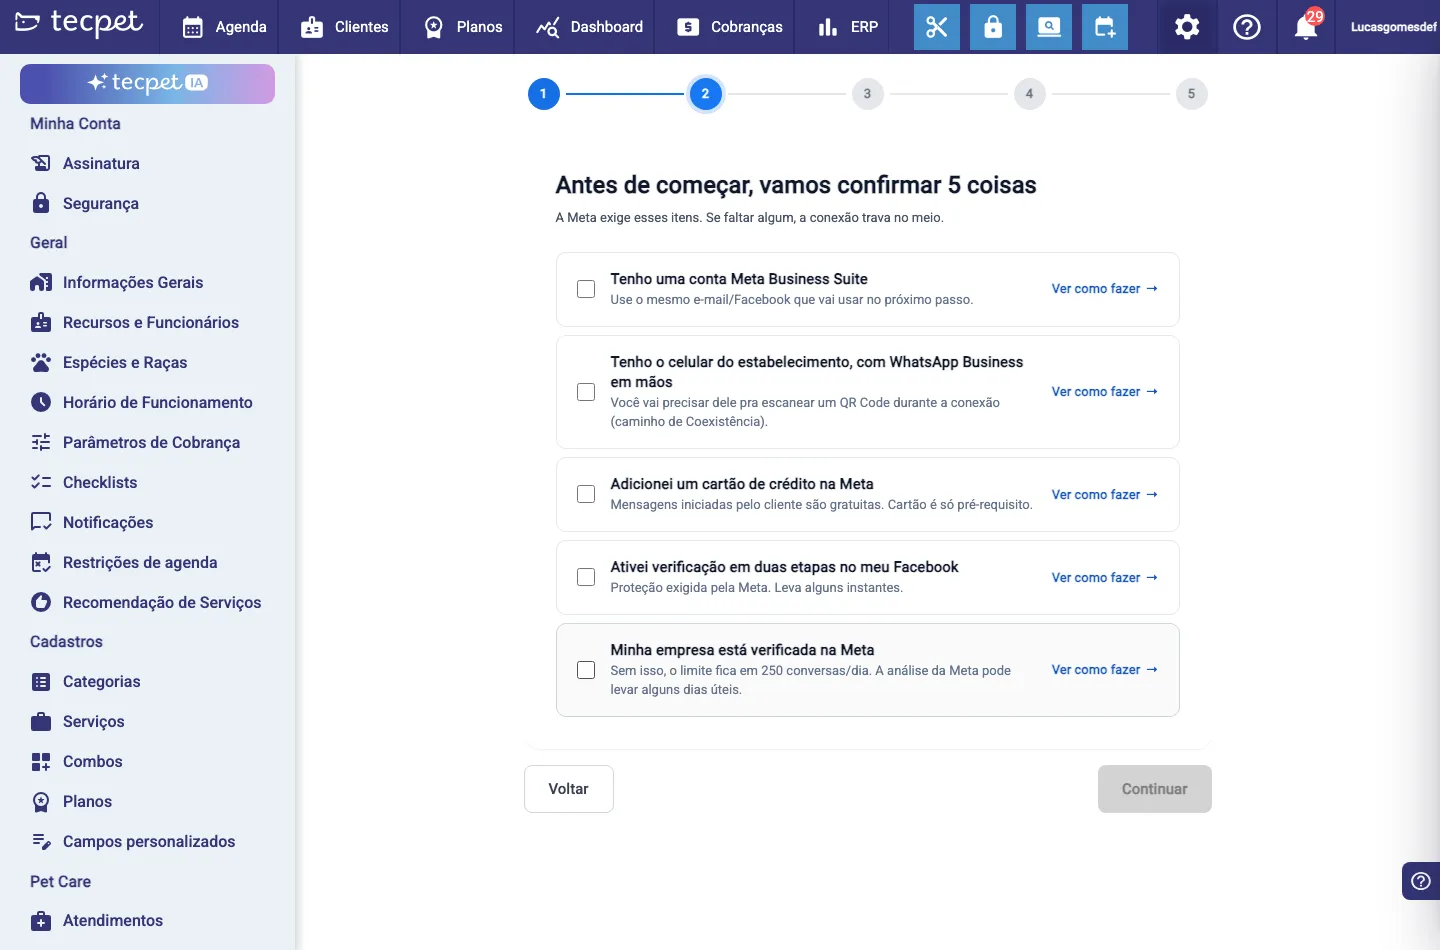The width and height of the screenshot is (1440, 950).
Task: Open Recomendação de Serviços
Action: 147,602
